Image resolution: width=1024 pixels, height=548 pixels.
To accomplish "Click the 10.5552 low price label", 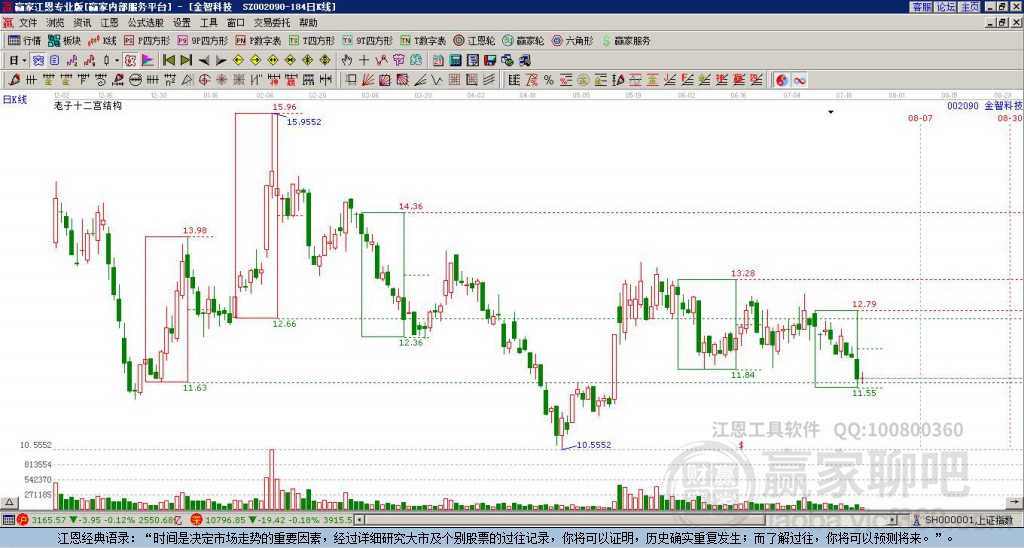I will (594, 445).
